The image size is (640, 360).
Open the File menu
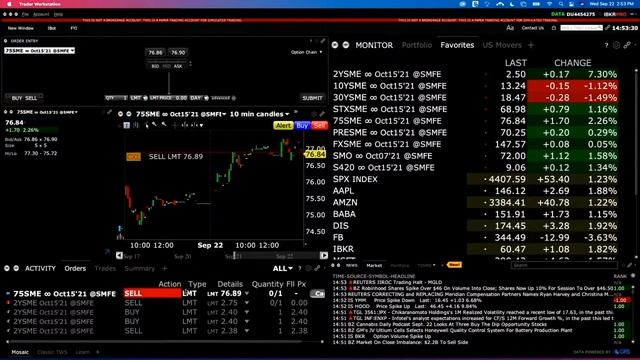pyautogui.click(x=25, y=14)
